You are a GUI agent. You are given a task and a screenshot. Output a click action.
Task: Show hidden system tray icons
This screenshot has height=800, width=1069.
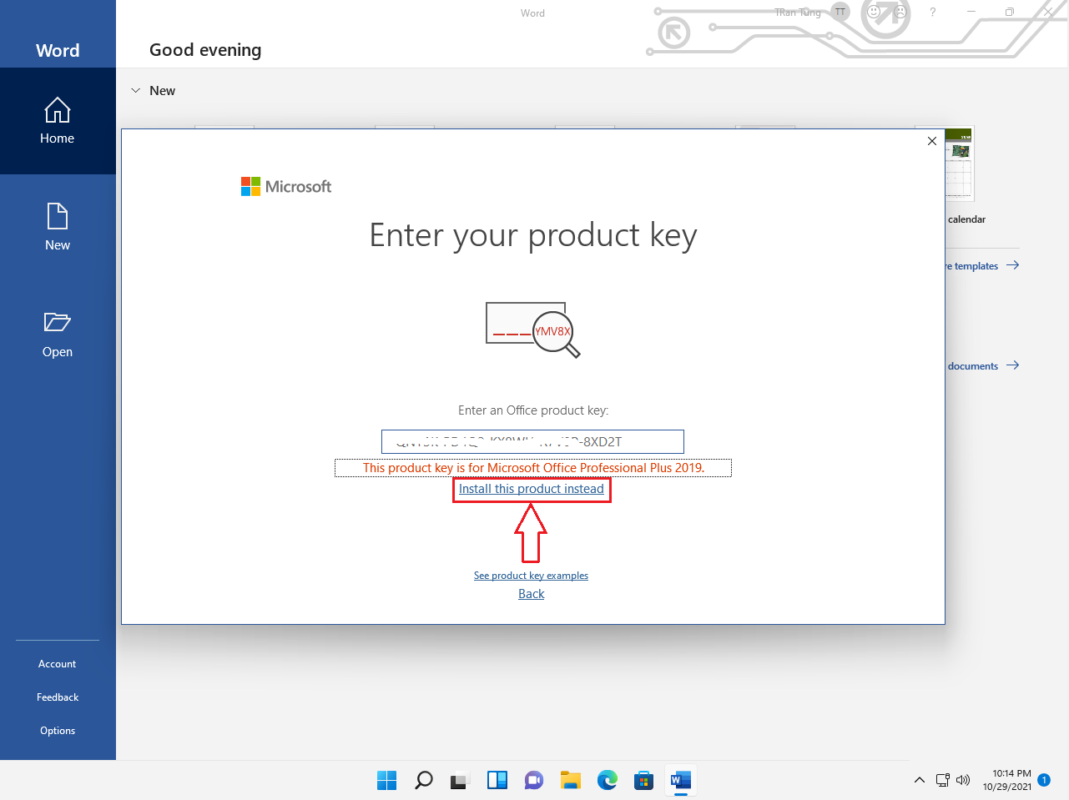[x=919, y=780]
